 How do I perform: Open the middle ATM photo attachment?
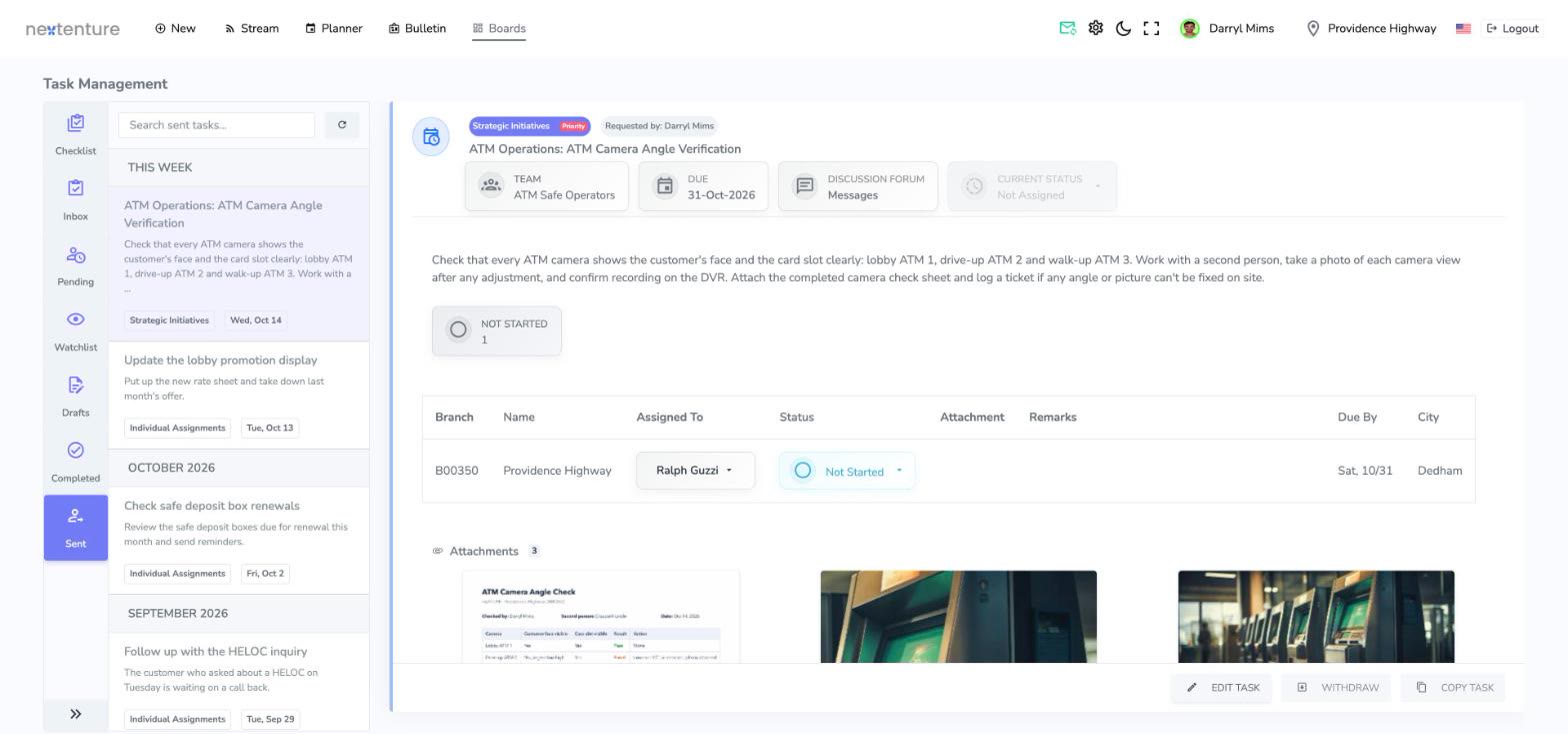click(958, 617)
